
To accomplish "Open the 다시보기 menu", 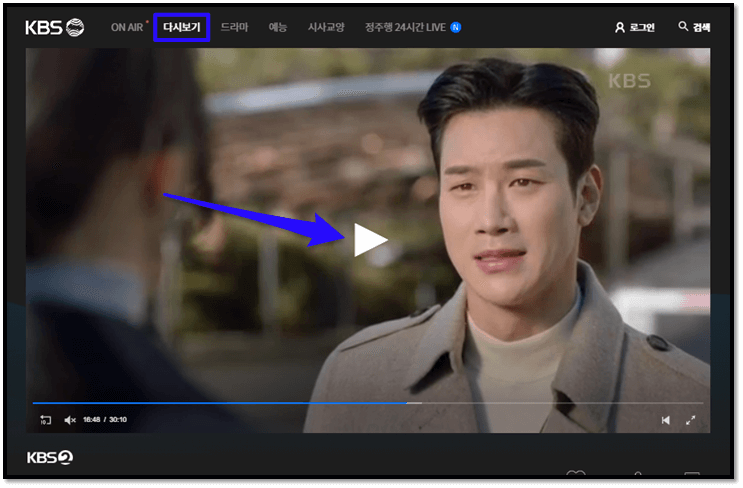I will click(182, 27).
